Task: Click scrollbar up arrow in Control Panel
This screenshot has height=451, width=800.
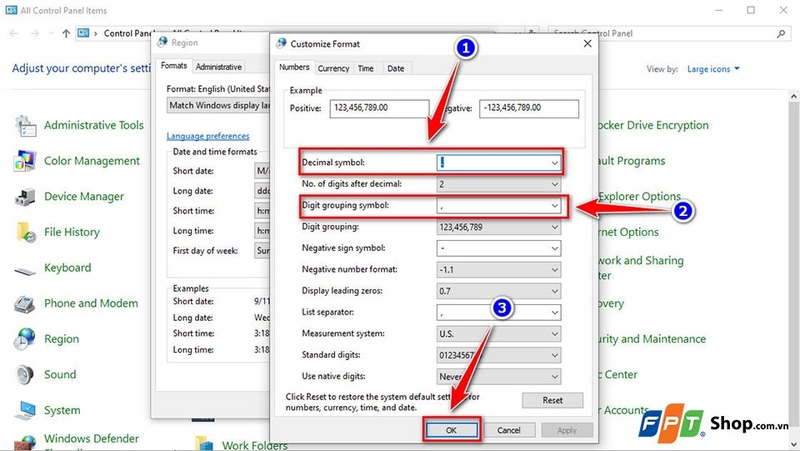Action: [794, 96]
